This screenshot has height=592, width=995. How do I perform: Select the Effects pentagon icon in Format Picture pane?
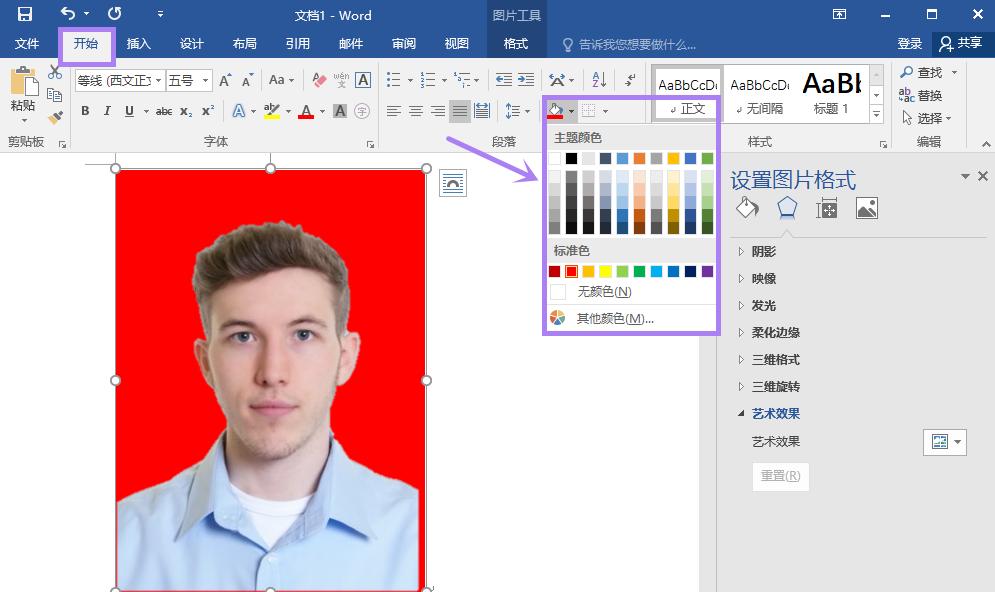786,207
